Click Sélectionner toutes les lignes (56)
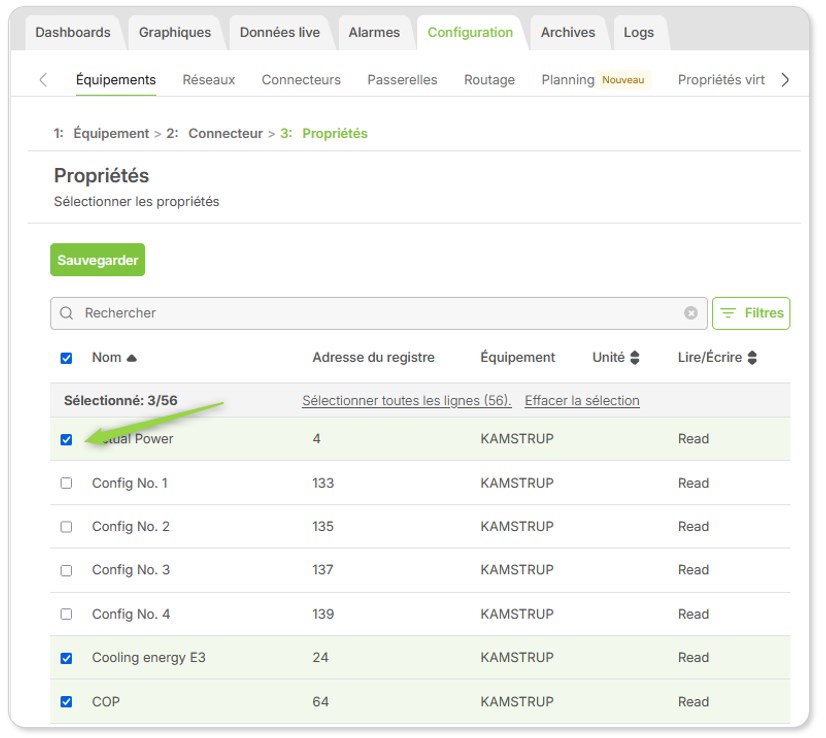826x738 pixels. [x=407, y=401]
